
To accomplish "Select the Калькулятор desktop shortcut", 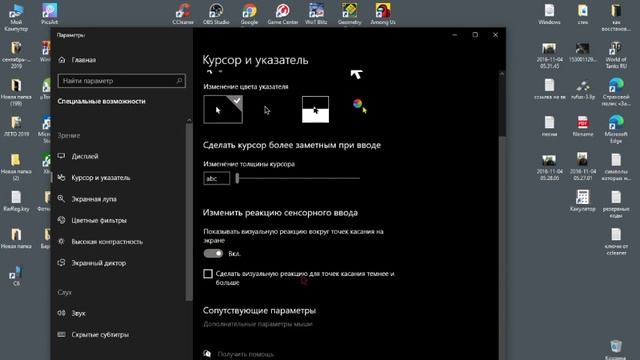I will [x=583, y=201].
